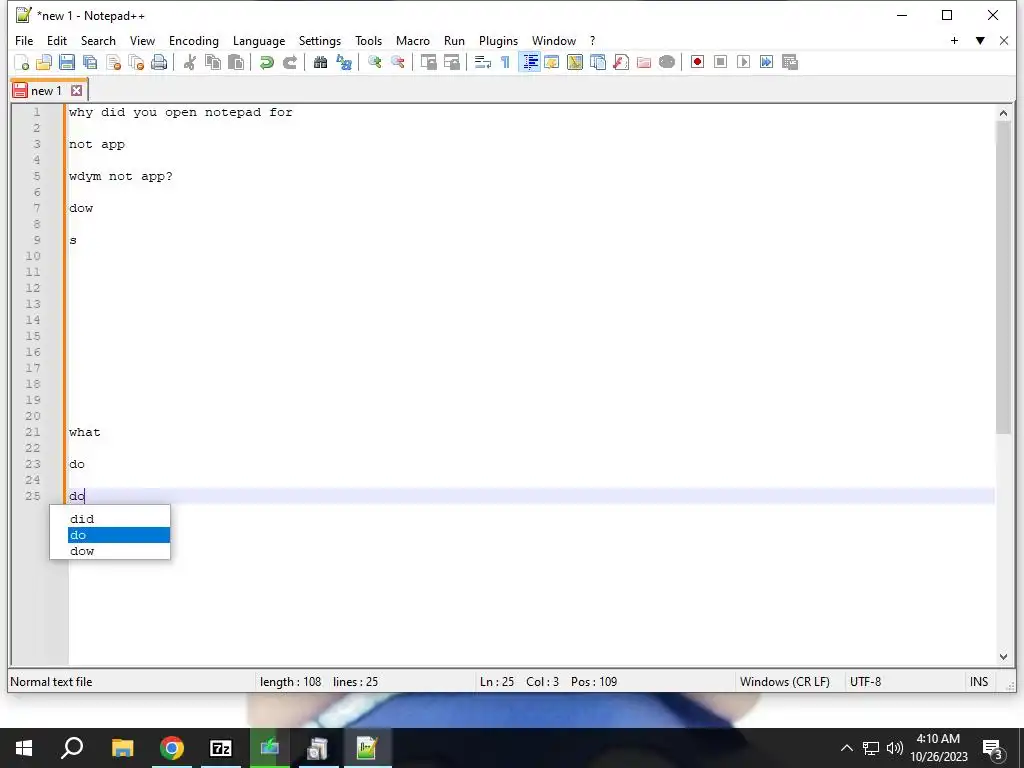Image resolution: width=1024 pixels, height=768 pixels.
Task: Open the Replace dialog icon
Action: click(x=344, y=62)
